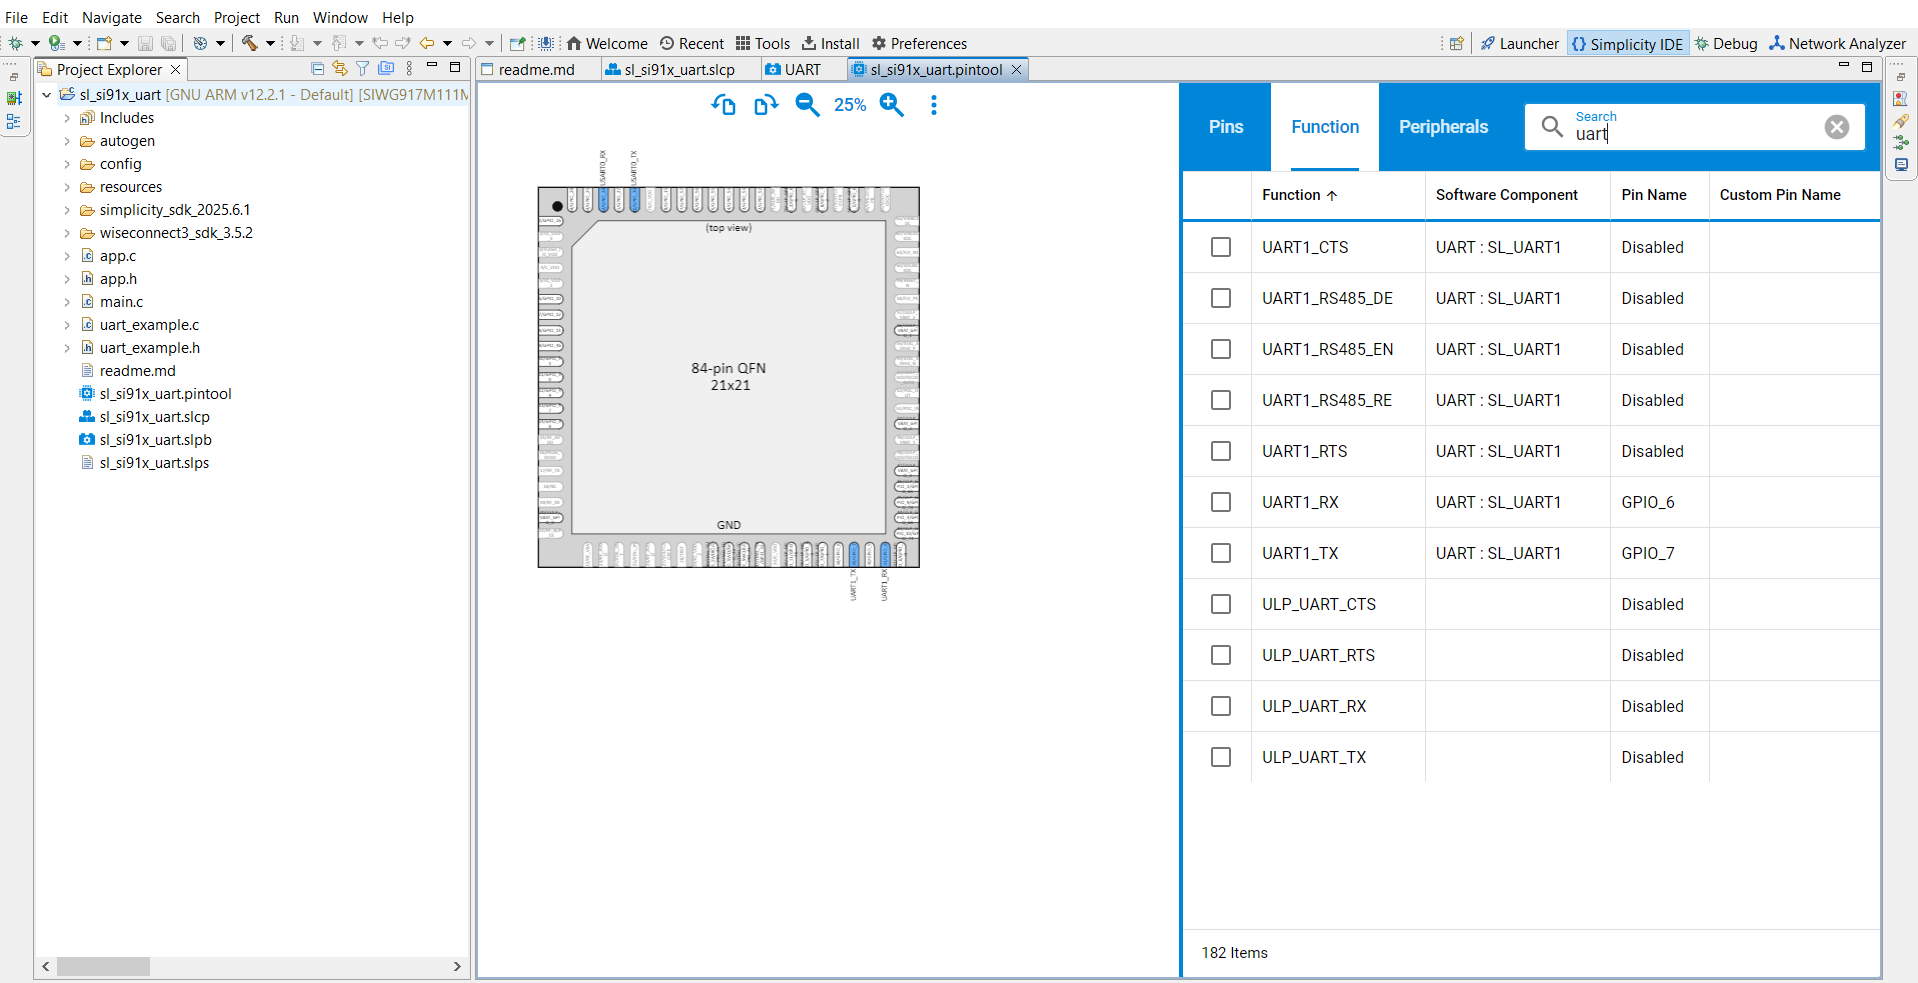Rotate pin view clockwise

pos(766,105)
